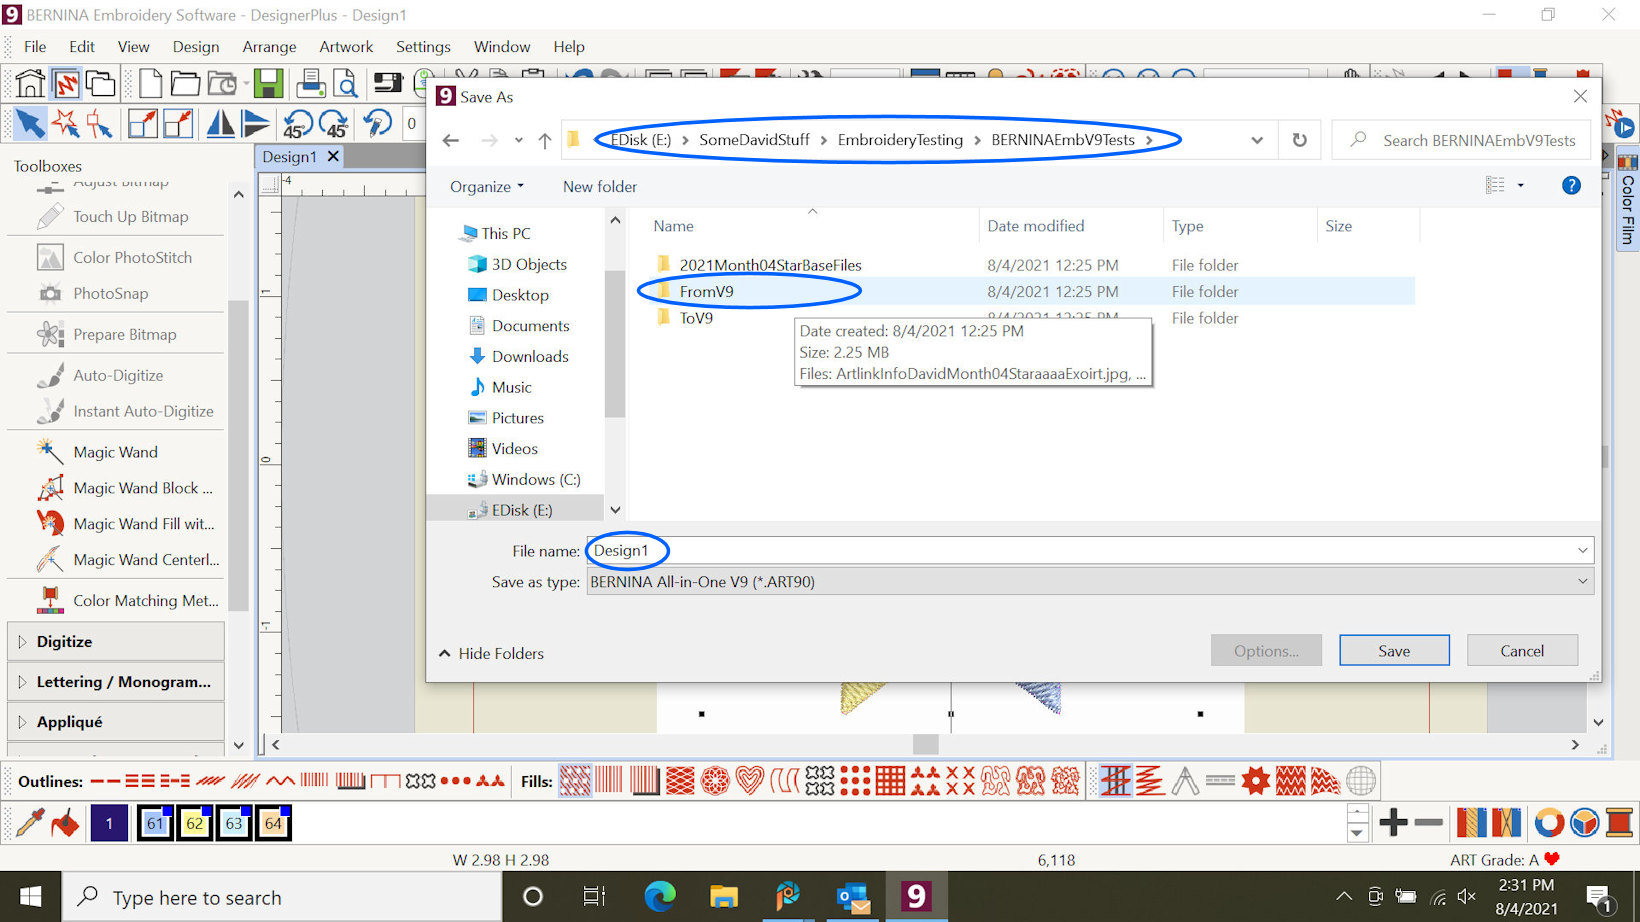This screenshot has width=1640, height=922.
Task: Expand the Appliqué toolbox section
Action: point(116,722)
